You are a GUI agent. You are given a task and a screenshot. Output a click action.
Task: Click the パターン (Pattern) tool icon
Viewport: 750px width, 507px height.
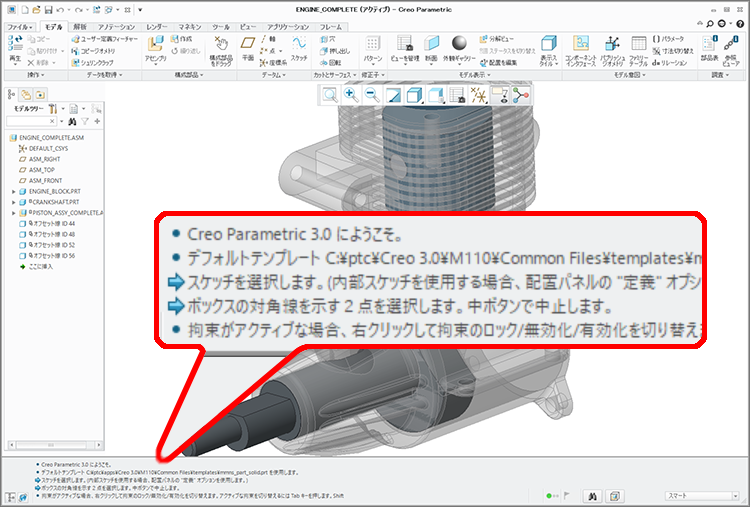(372, 48)
